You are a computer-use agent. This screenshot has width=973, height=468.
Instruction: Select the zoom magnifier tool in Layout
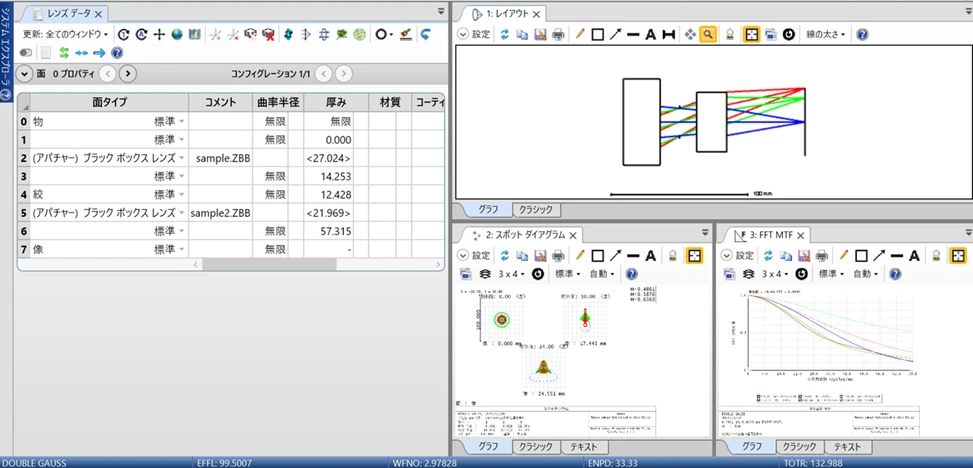click(x=707, y=34)
